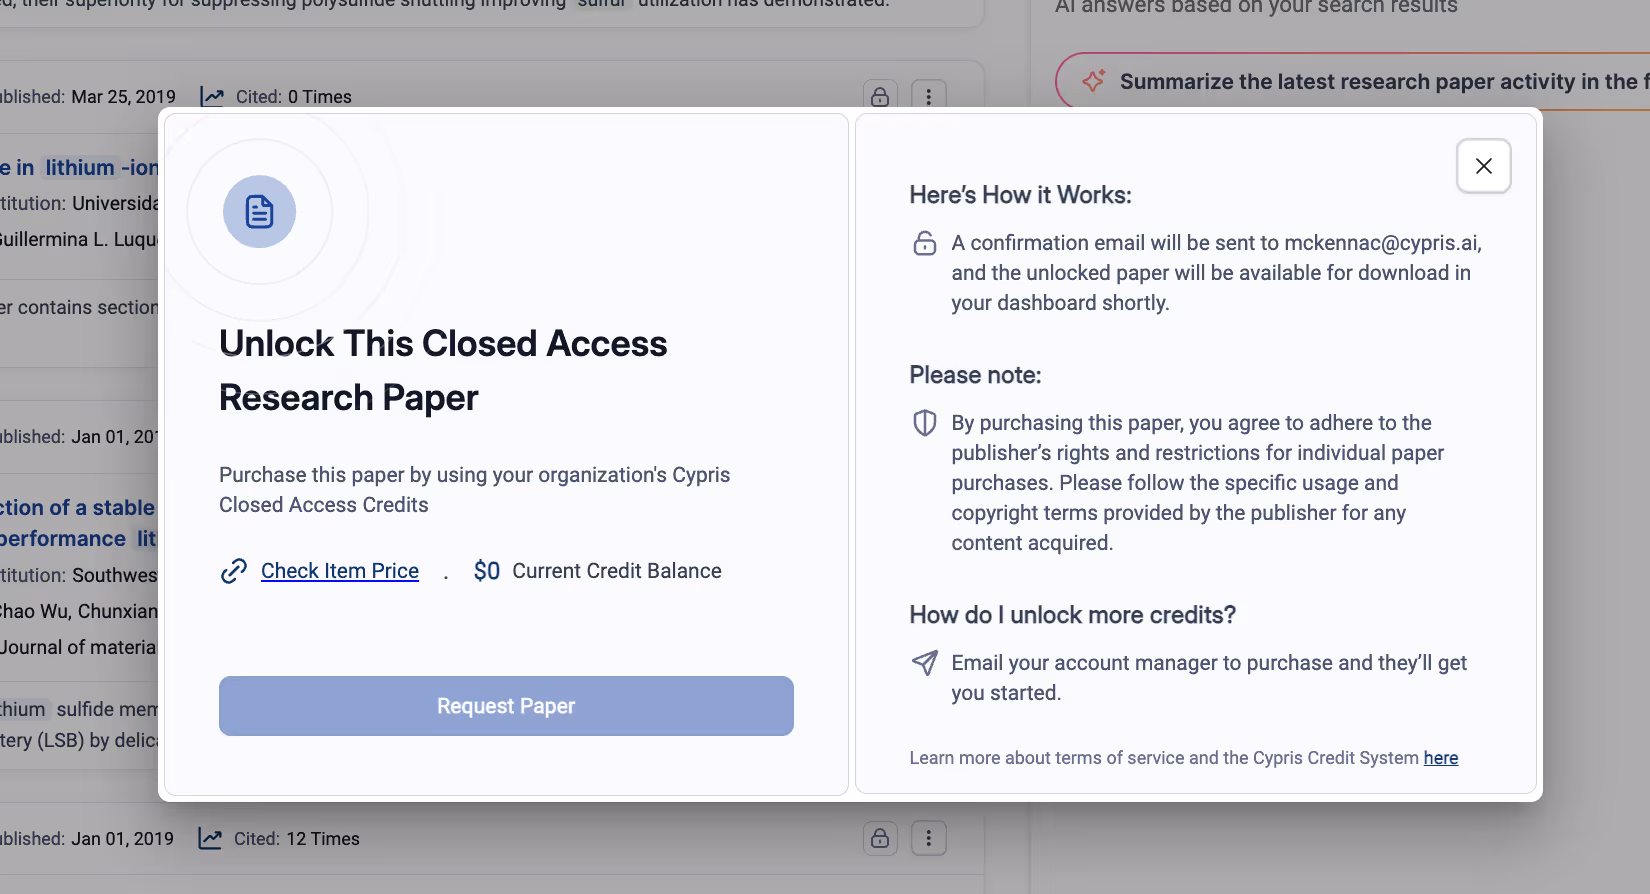1650x894 pixels.
Task: Open the three-dot menu on the Mar 25, 2019 paper
Action: pos(929,96)
